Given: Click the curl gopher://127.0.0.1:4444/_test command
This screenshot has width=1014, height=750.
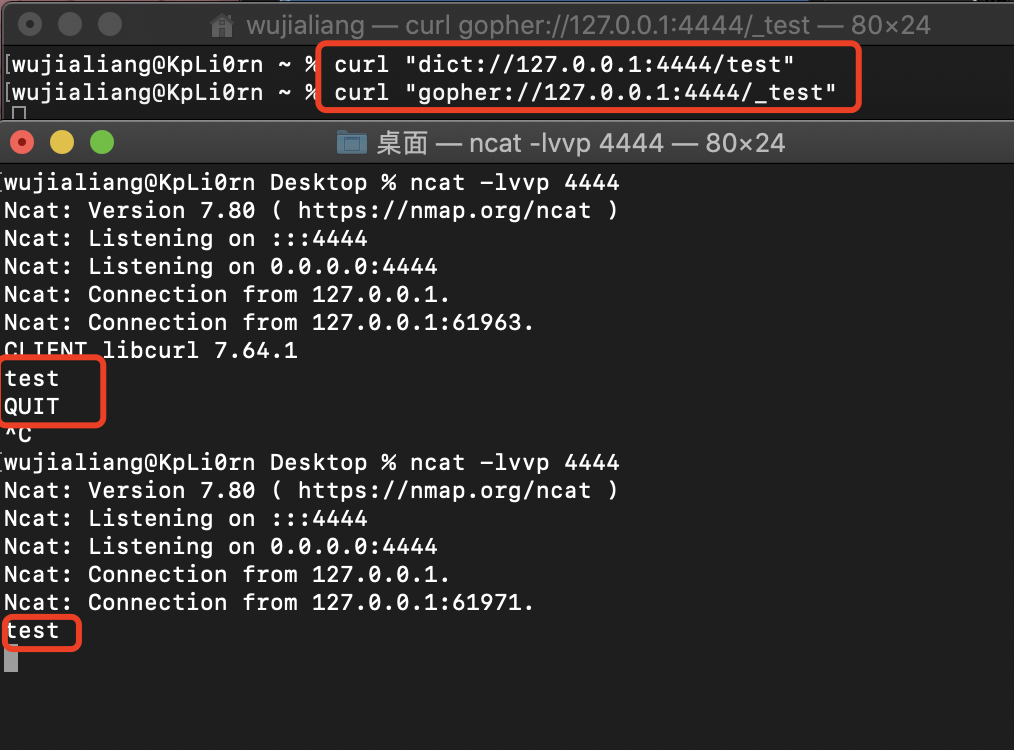Looking at the screenshot, I should [585, 93].
